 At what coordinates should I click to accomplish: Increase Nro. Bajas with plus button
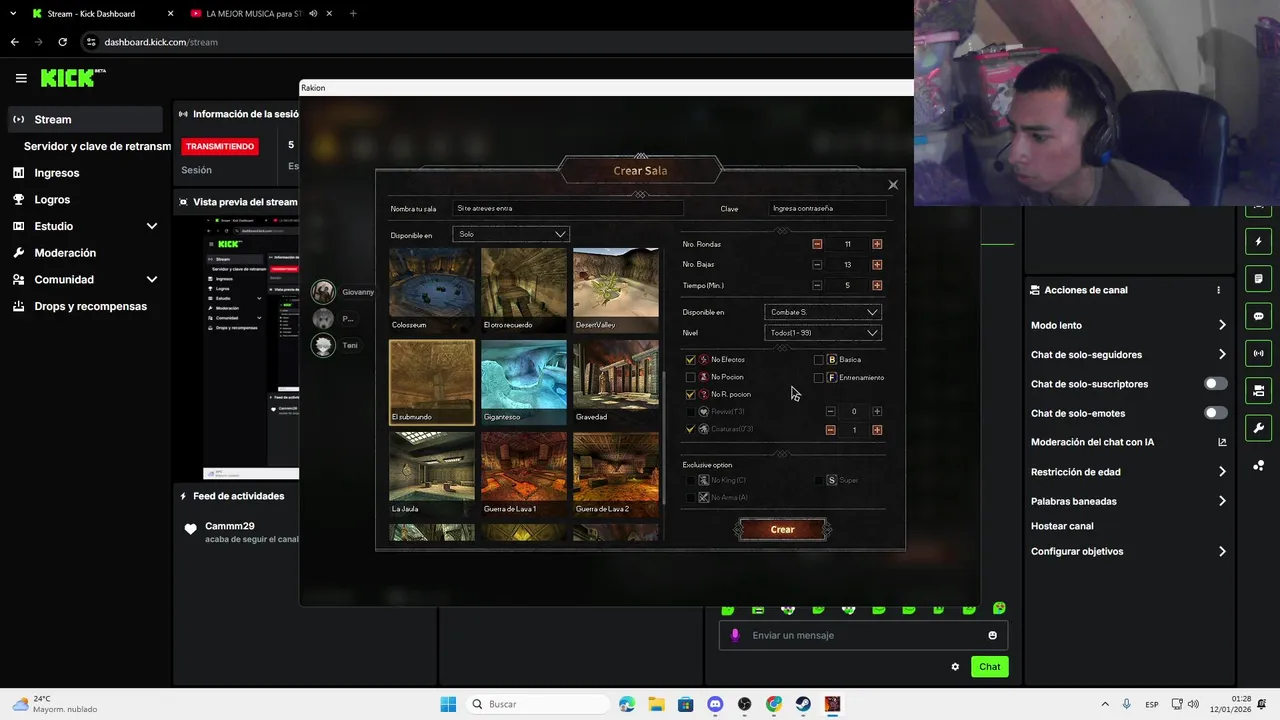(x=877, y=265)
